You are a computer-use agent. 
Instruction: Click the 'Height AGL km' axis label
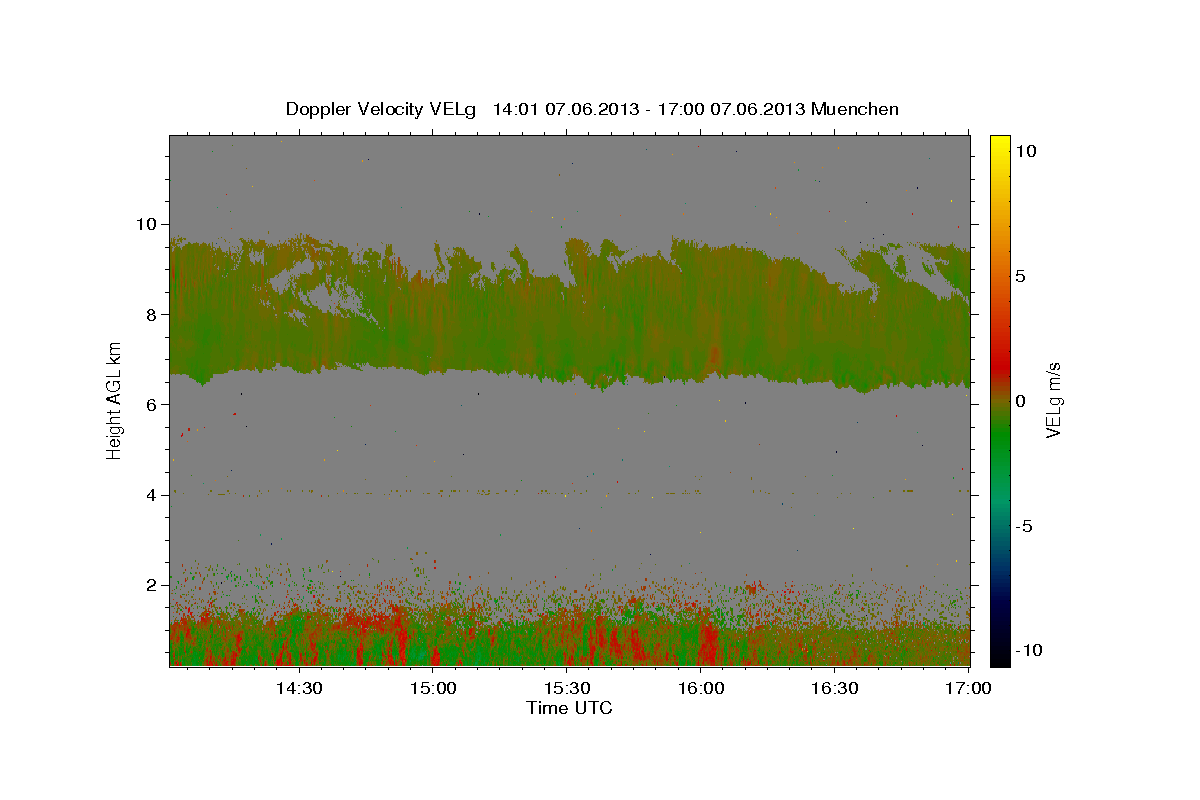pyautogui.click(x=115, y=399)
